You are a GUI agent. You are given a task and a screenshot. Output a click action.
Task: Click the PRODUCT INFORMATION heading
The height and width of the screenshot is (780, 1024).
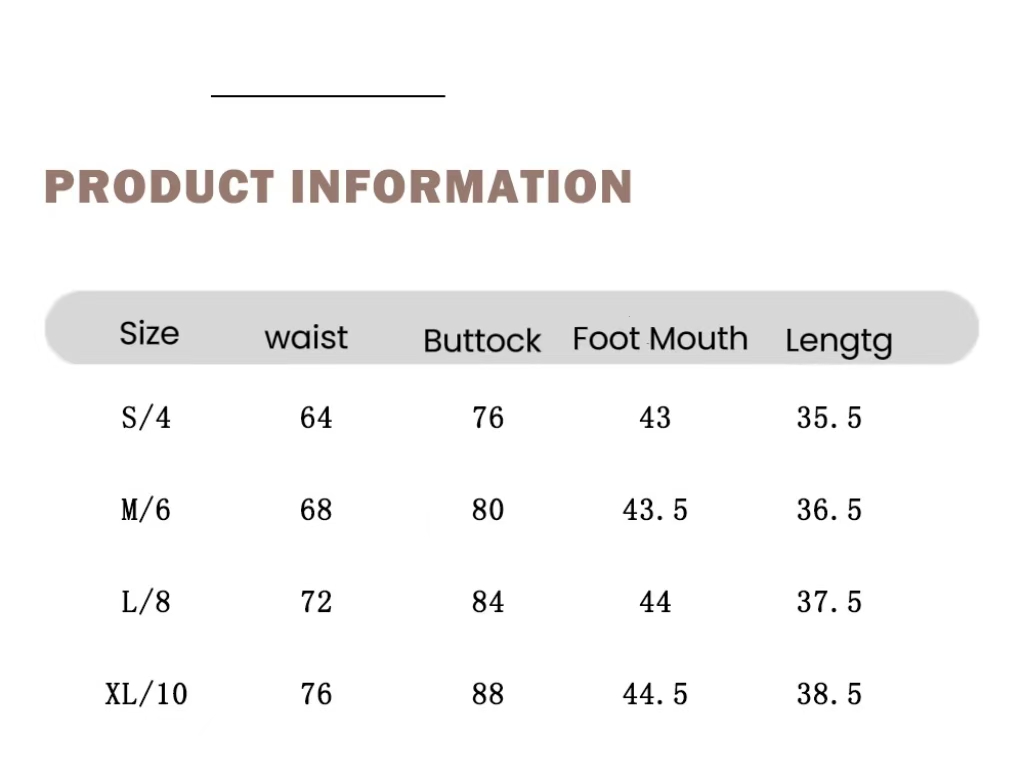coord(338,187)
